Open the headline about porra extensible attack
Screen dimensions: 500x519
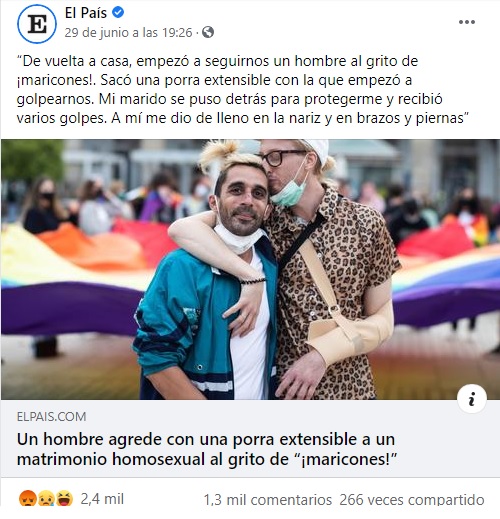207,449
